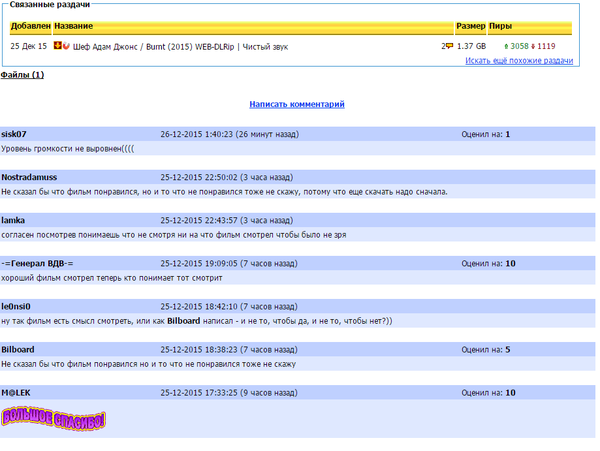600x451 pixels.
Task: Sort by the 'Размер' column header
Action: (x=470, y=26)
